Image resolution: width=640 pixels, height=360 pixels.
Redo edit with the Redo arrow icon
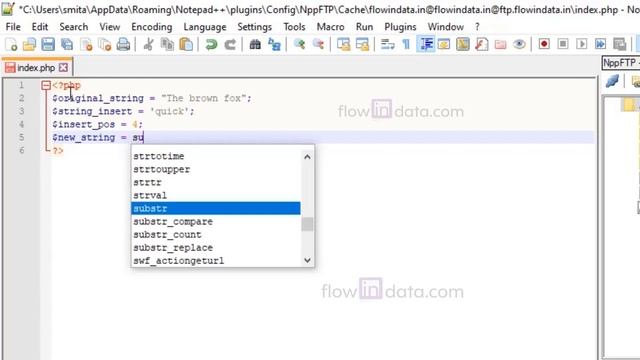click(x=230, y=44)
